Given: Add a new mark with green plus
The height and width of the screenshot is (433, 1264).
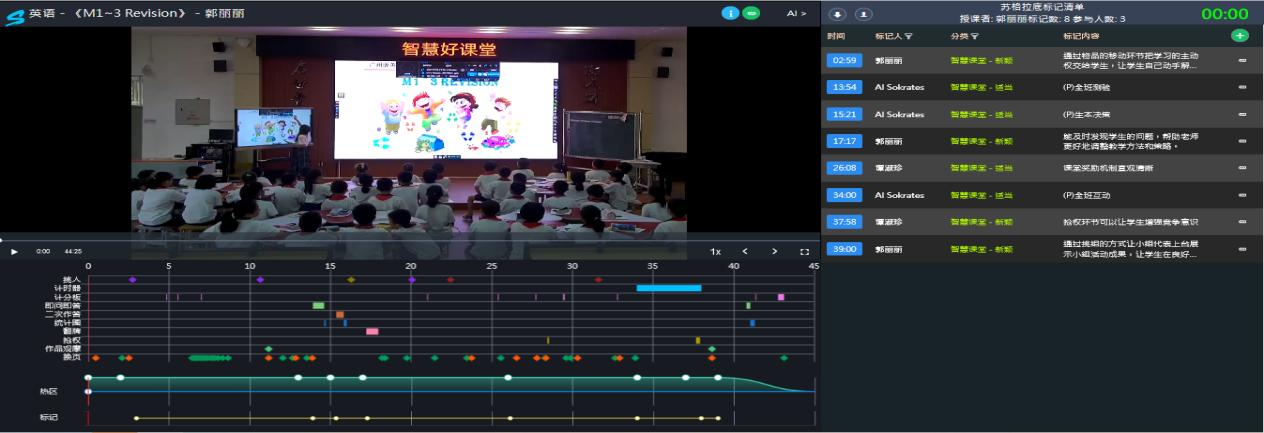Looking at the screenshot, I should click(x=1240, y=36).
